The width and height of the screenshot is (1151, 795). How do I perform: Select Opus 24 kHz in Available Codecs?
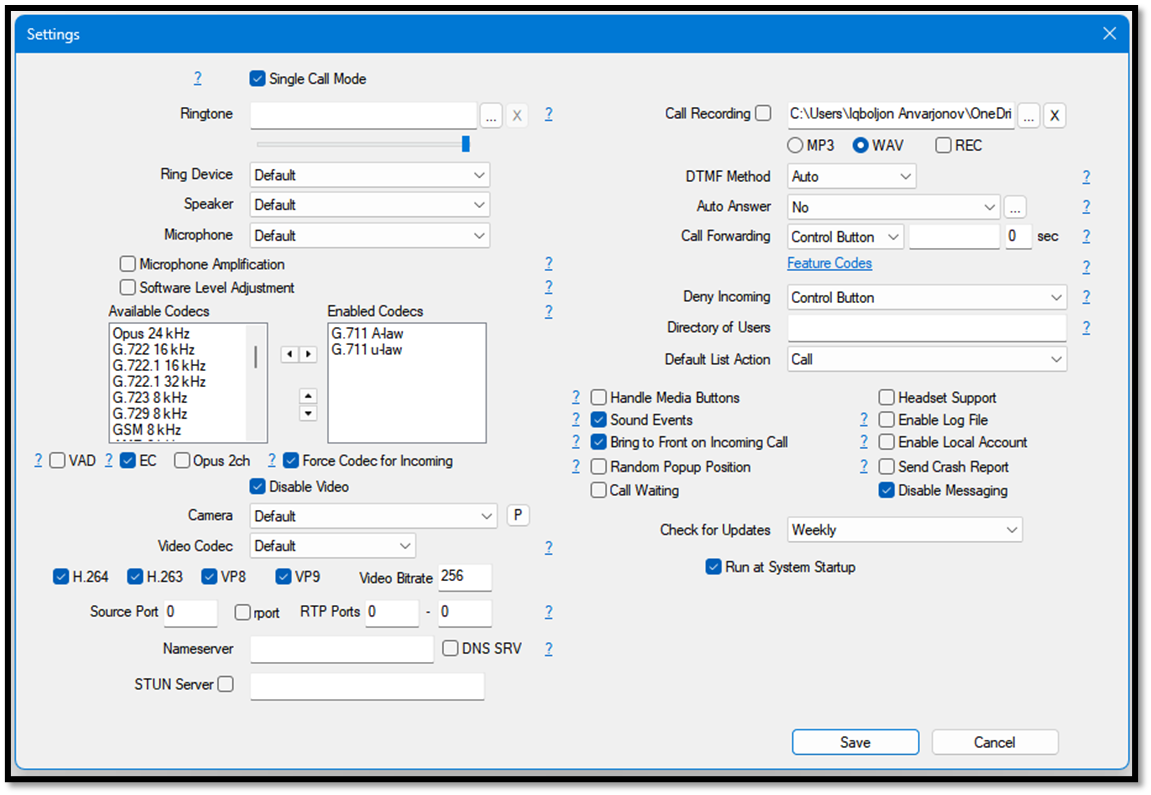point(151,333)
